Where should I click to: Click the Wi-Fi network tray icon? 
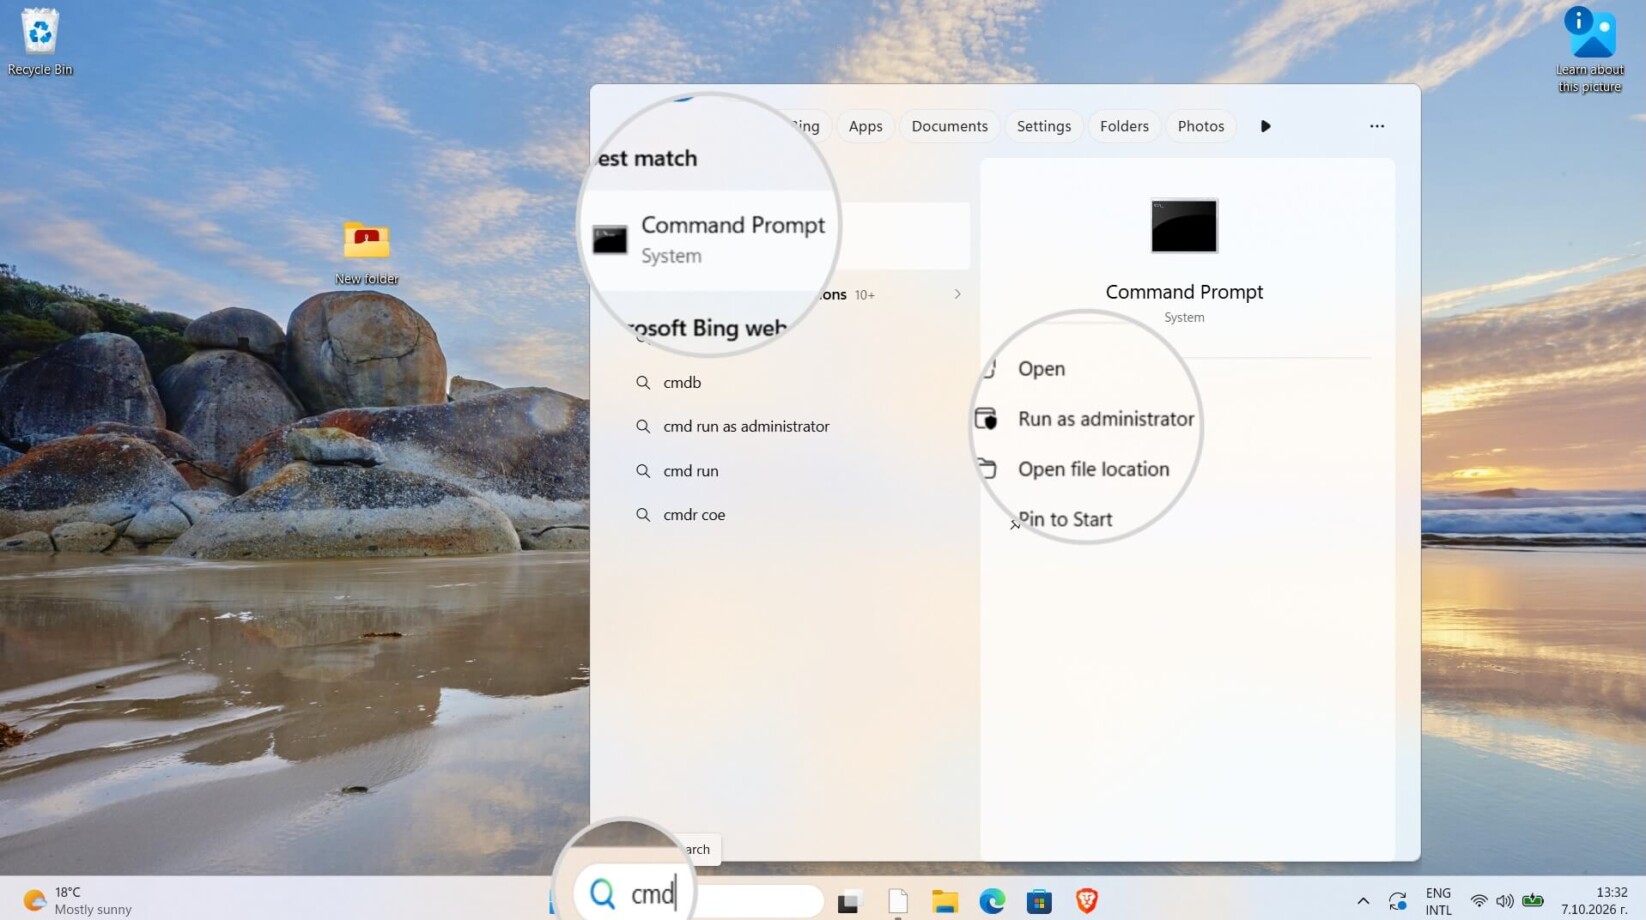pyautogui.click(x=1479, y=901)
